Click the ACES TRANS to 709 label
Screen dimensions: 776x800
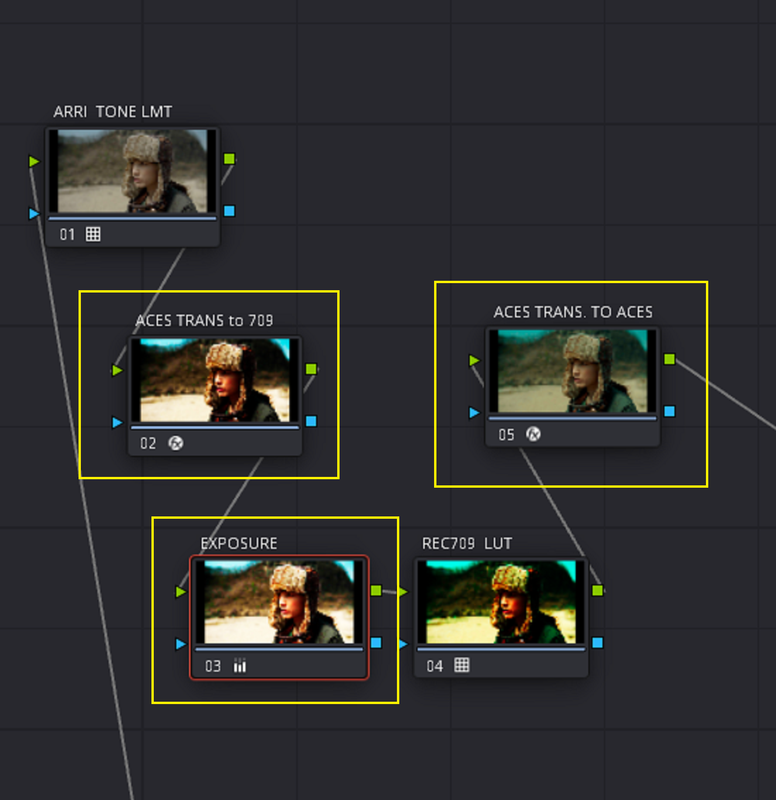click(204, 320)
